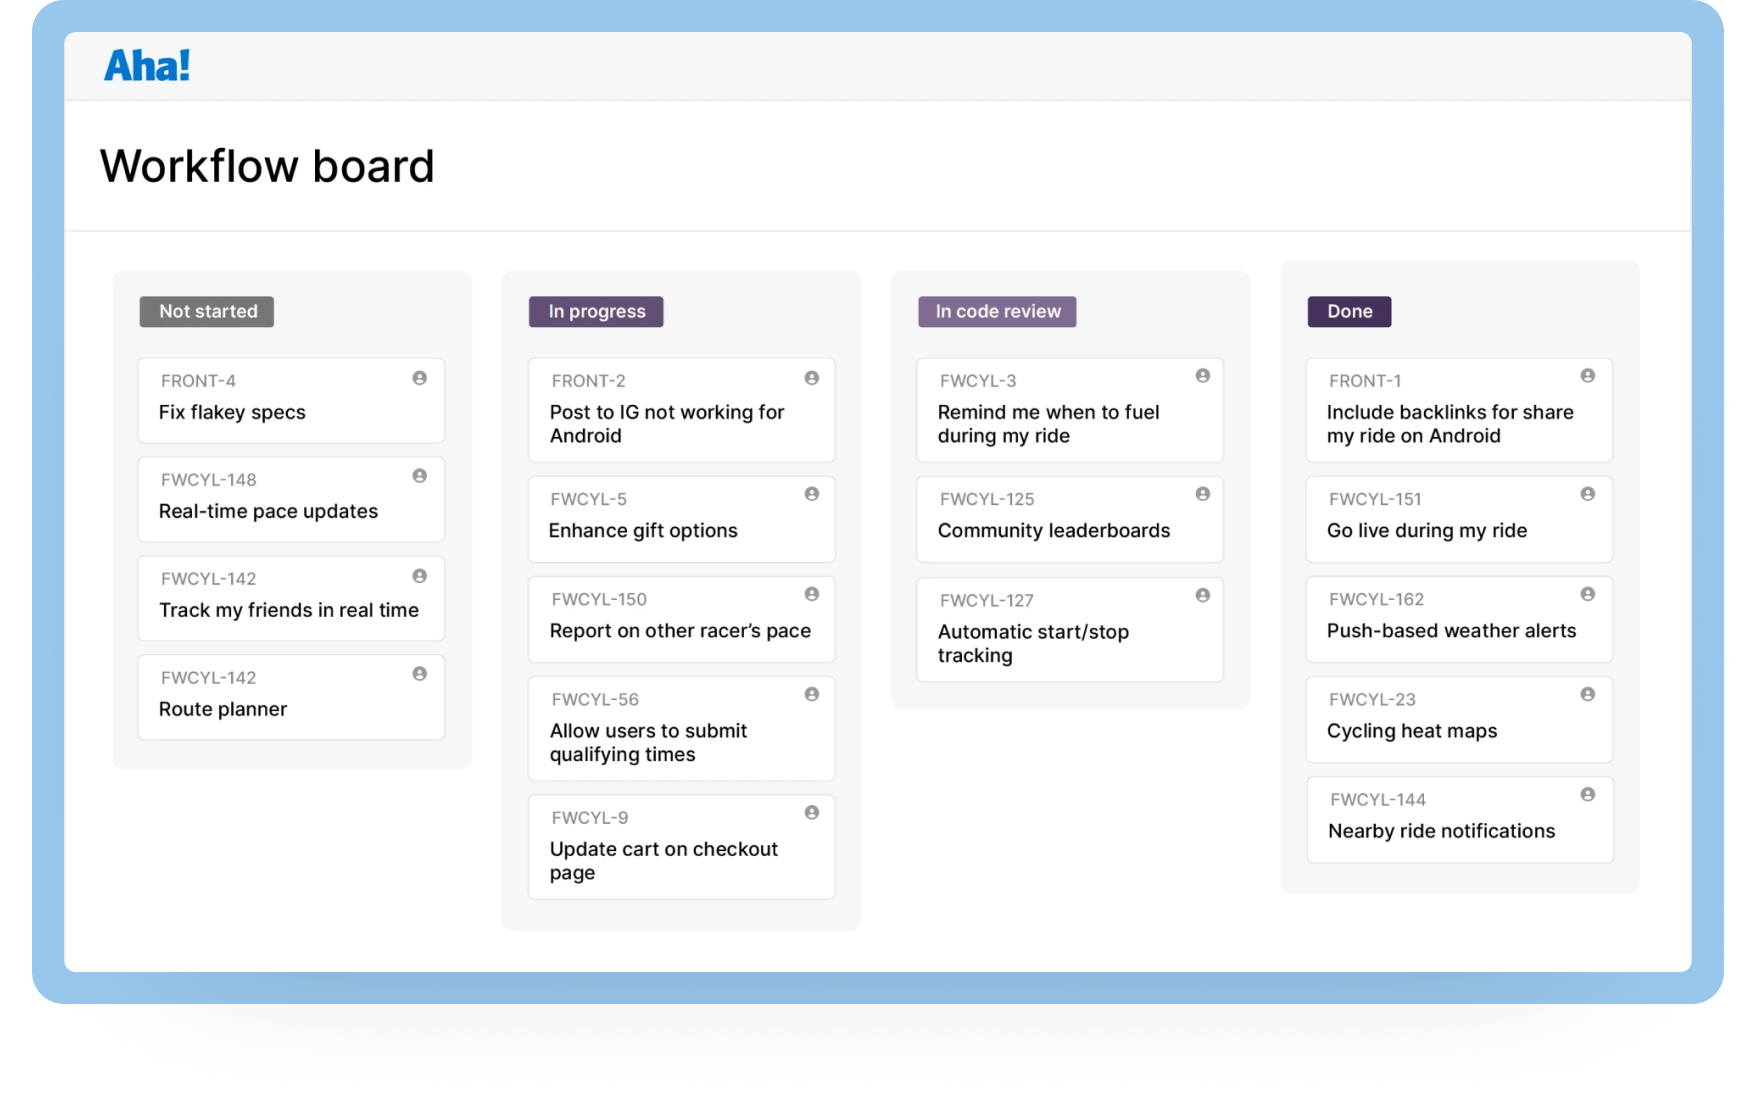Click the Aha! logo
The image size is (1756, 1116).
(147, 66)
